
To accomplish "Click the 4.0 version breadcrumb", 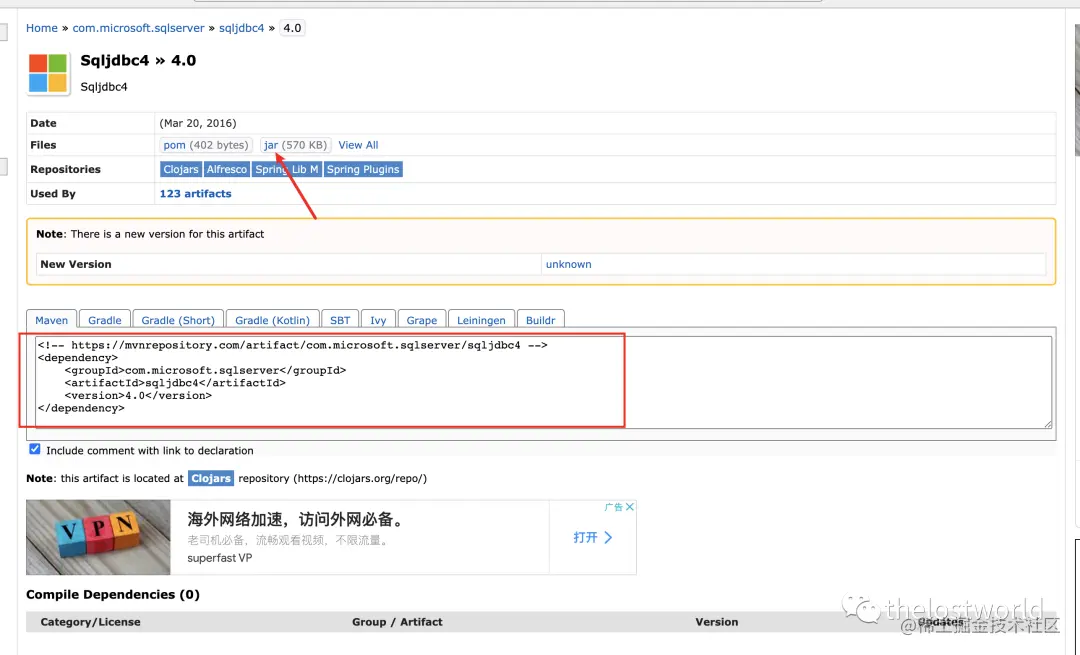I will coord(292,28).
